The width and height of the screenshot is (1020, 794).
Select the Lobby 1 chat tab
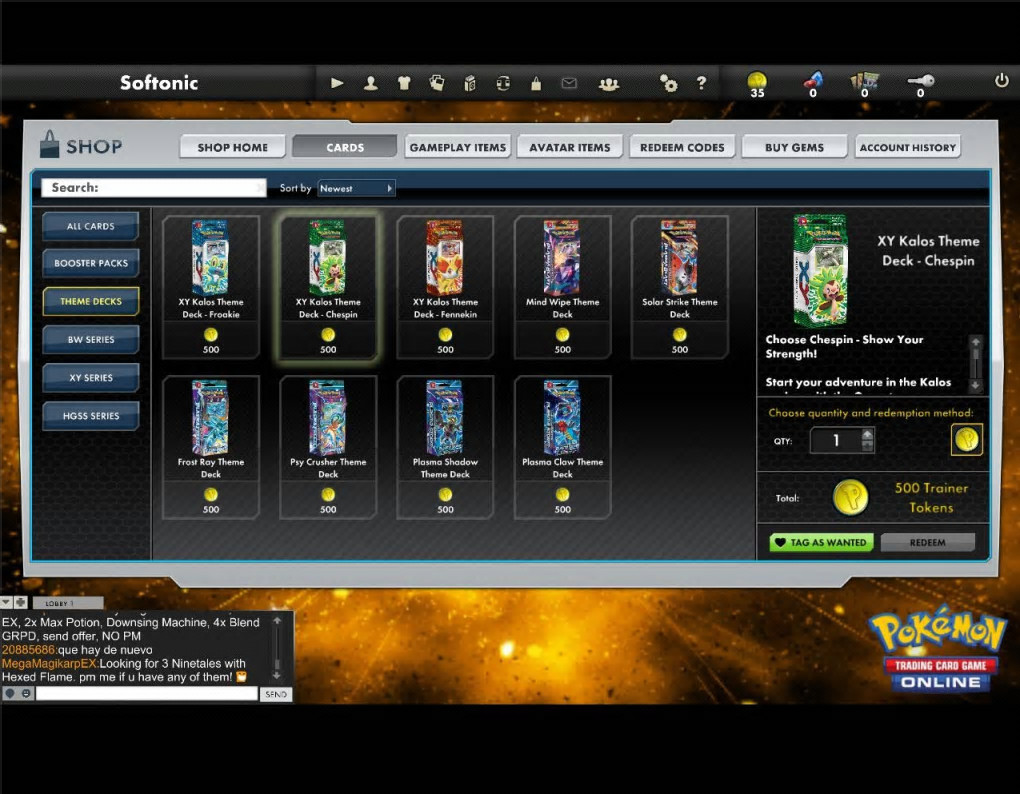[x=68, y=603]
